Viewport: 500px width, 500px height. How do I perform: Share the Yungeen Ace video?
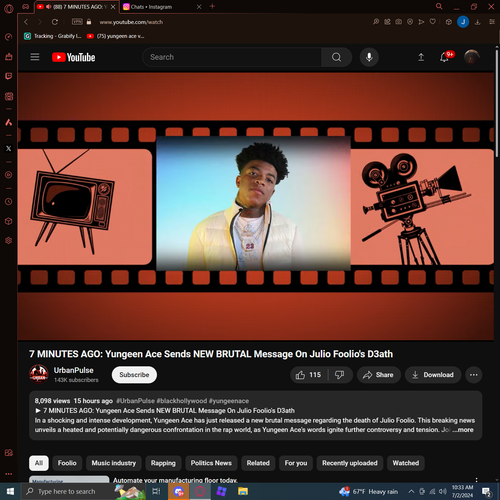click(x=378, y=375)
